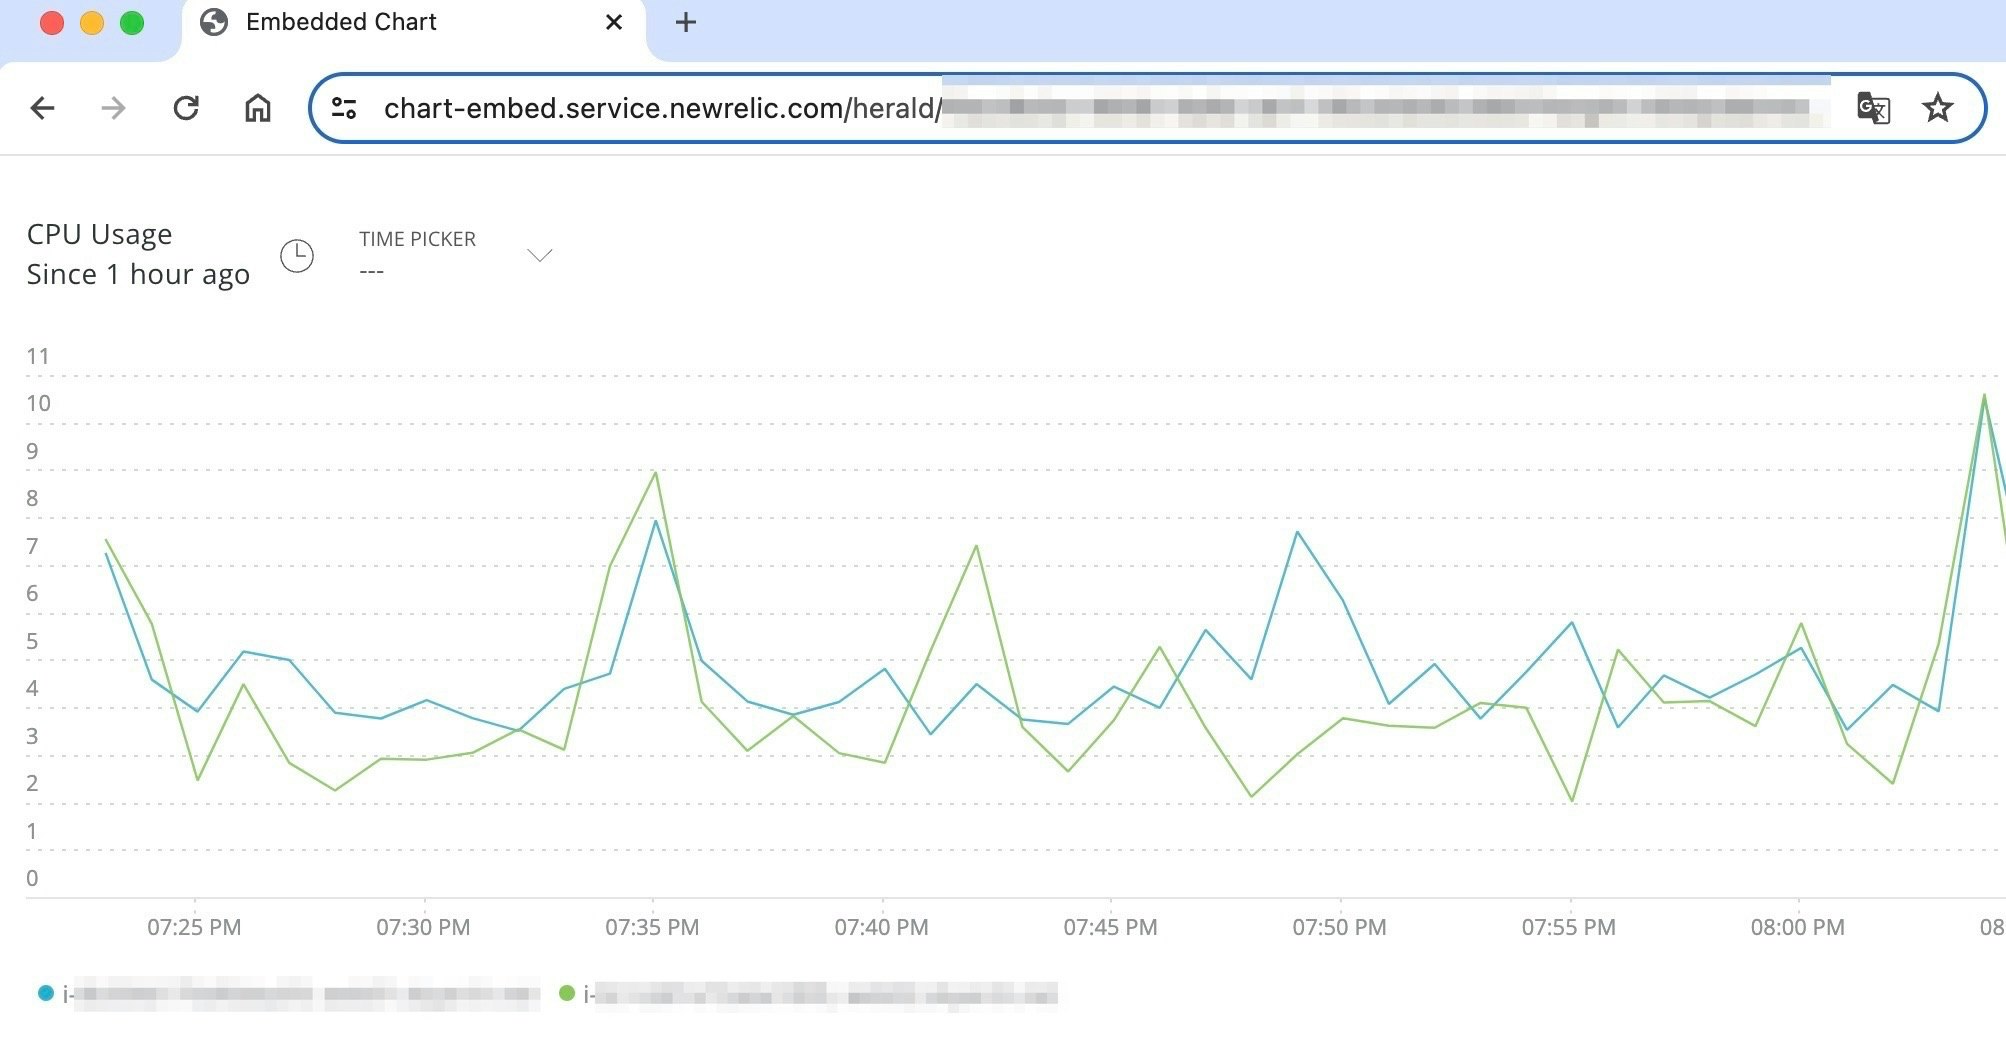Click the 07:45 PM x-axis label
Image resolution: width=2006 pixels, height=1048 pixels.
(1110, 927)
